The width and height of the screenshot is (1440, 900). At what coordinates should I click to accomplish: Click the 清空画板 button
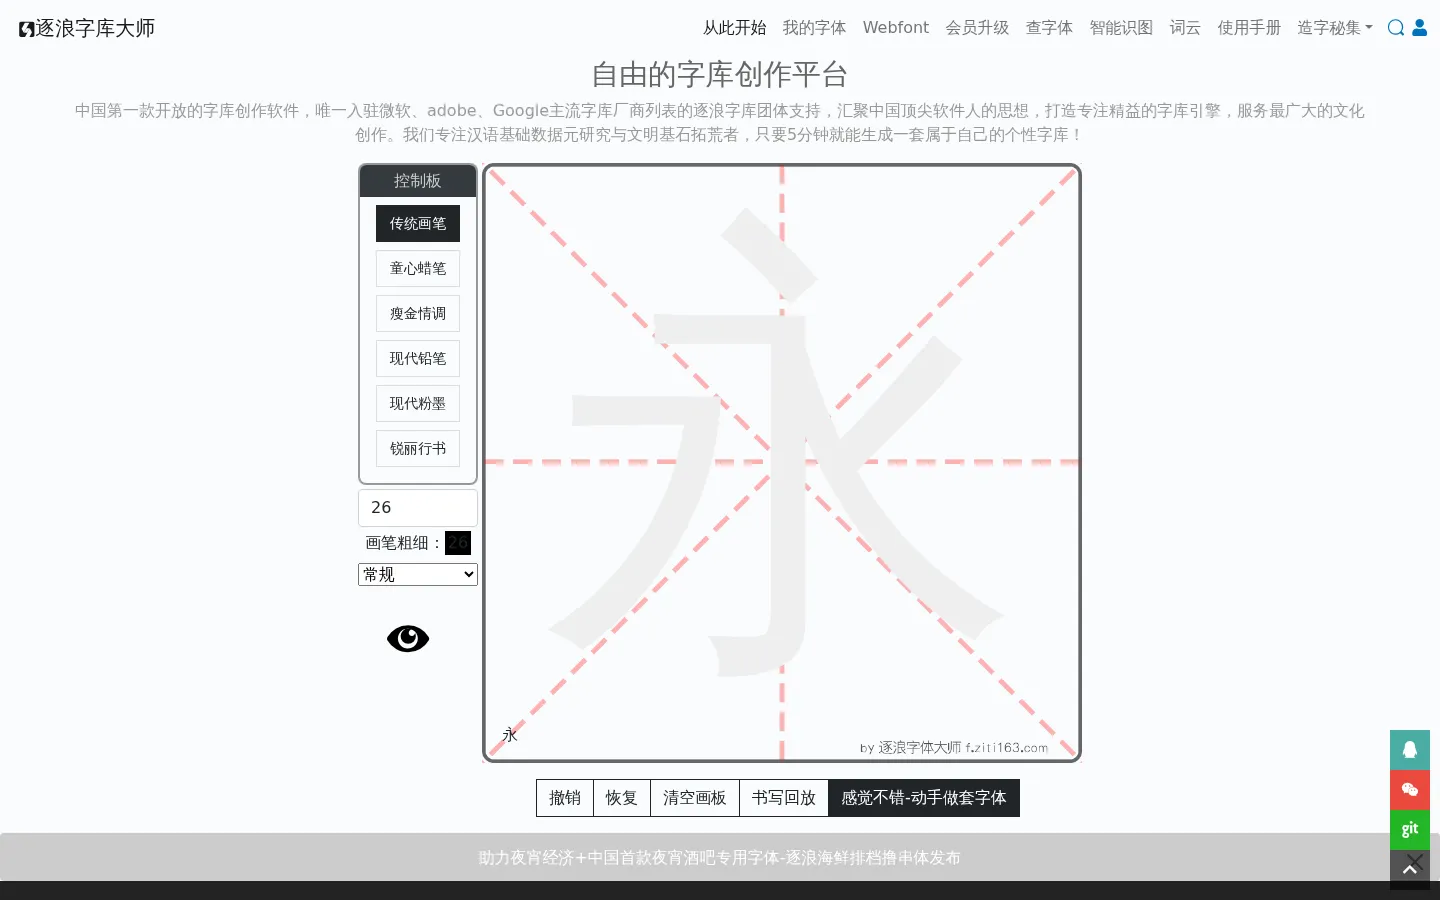(695, 798)
